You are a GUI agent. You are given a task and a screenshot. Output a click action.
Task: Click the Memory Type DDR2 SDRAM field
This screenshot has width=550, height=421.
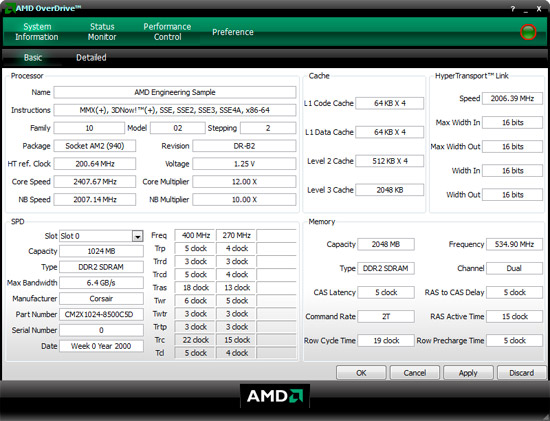(386, 268)
